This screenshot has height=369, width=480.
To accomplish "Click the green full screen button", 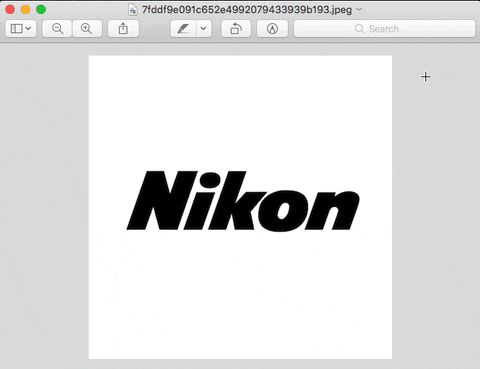I will (x=41, y=9).
